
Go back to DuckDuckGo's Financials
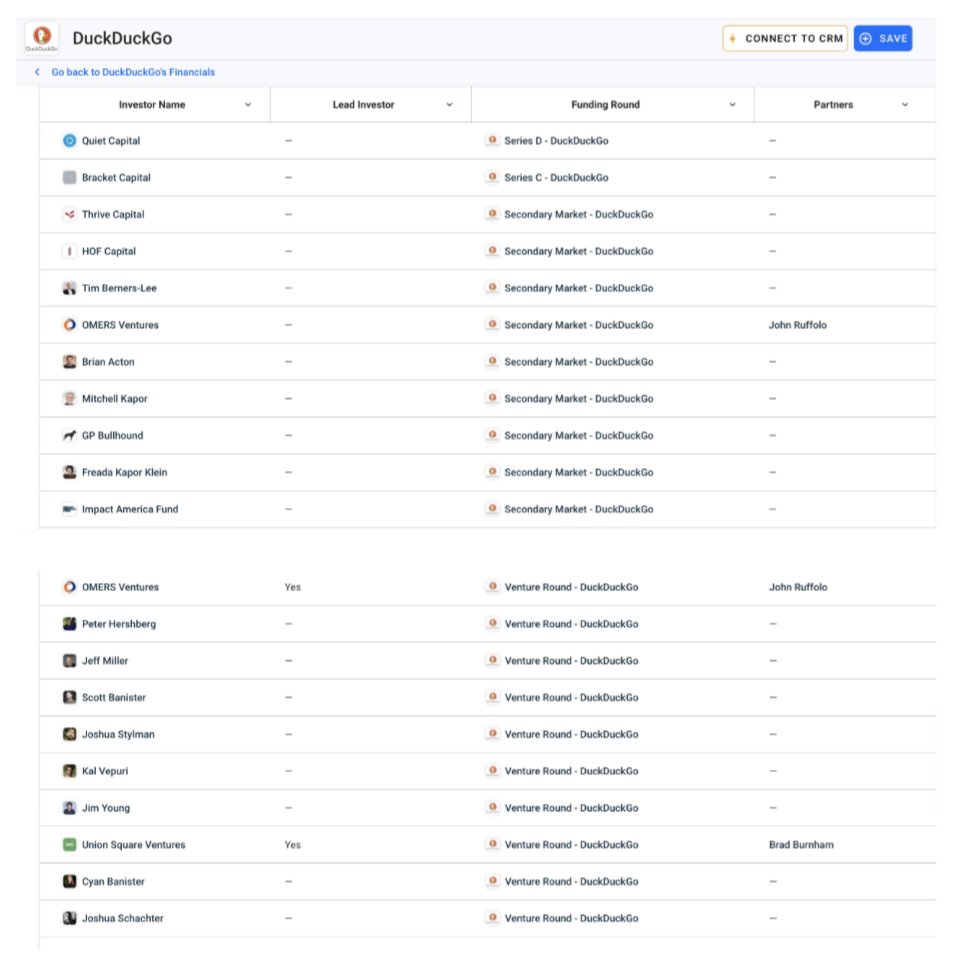[x=133, y=72]
